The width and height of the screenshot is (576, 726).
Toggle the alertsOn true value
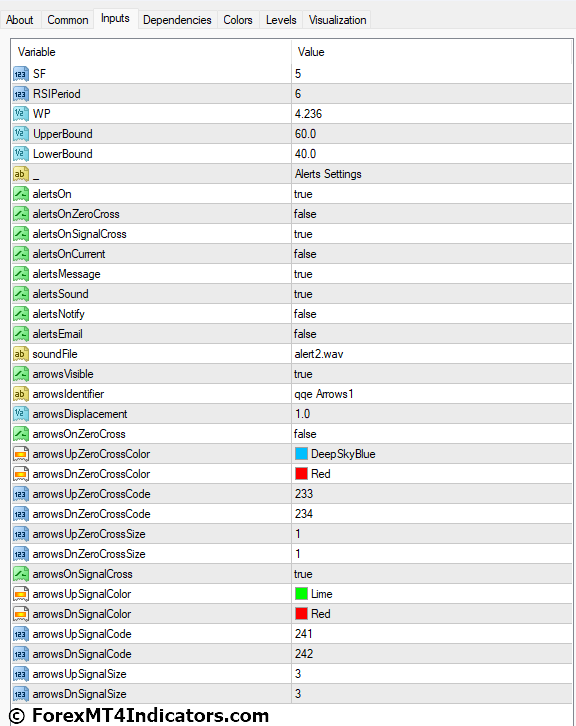click(303, 194)
